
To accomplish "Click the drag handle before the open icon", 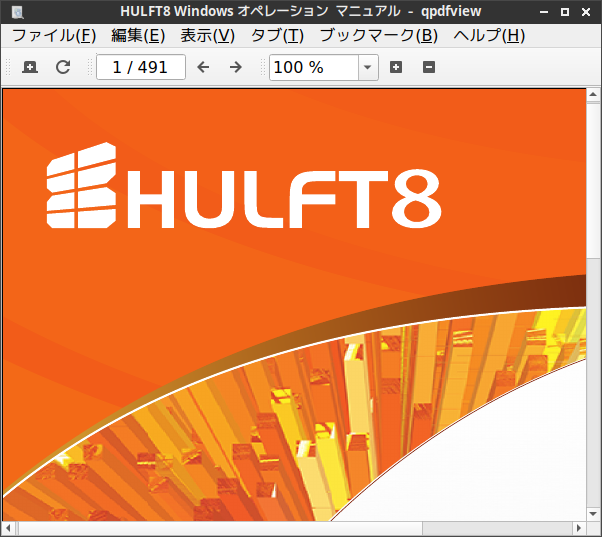I will (8, 68).
